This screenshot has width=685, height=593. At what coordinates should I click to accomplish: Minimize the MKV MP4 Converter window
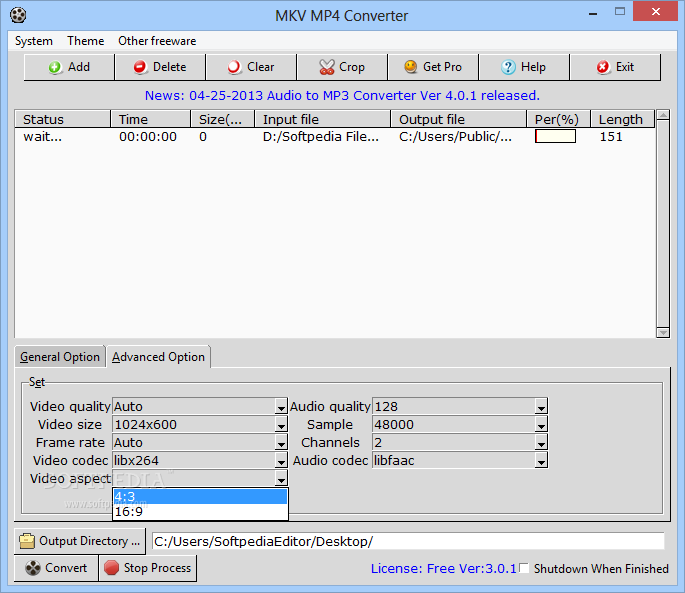point(593,13)
